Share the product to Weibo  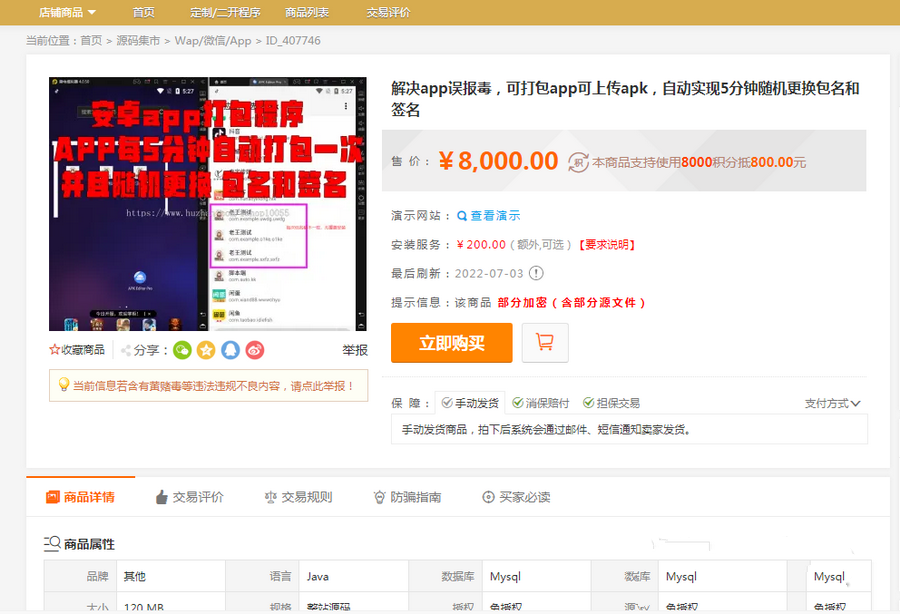[255, 350]
